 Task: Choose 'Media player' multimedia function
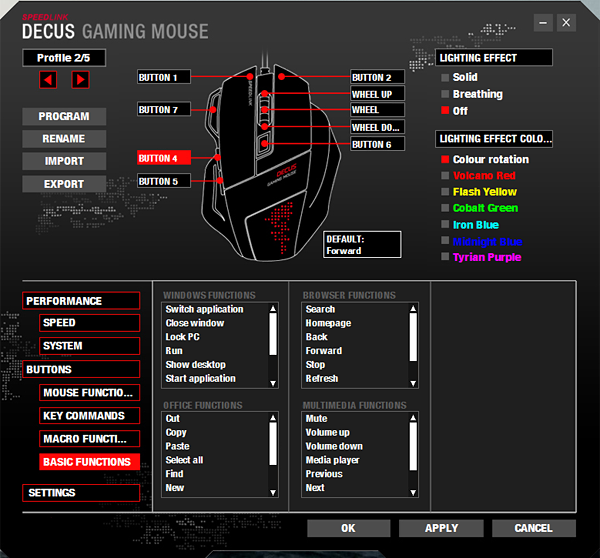(333, 460)
